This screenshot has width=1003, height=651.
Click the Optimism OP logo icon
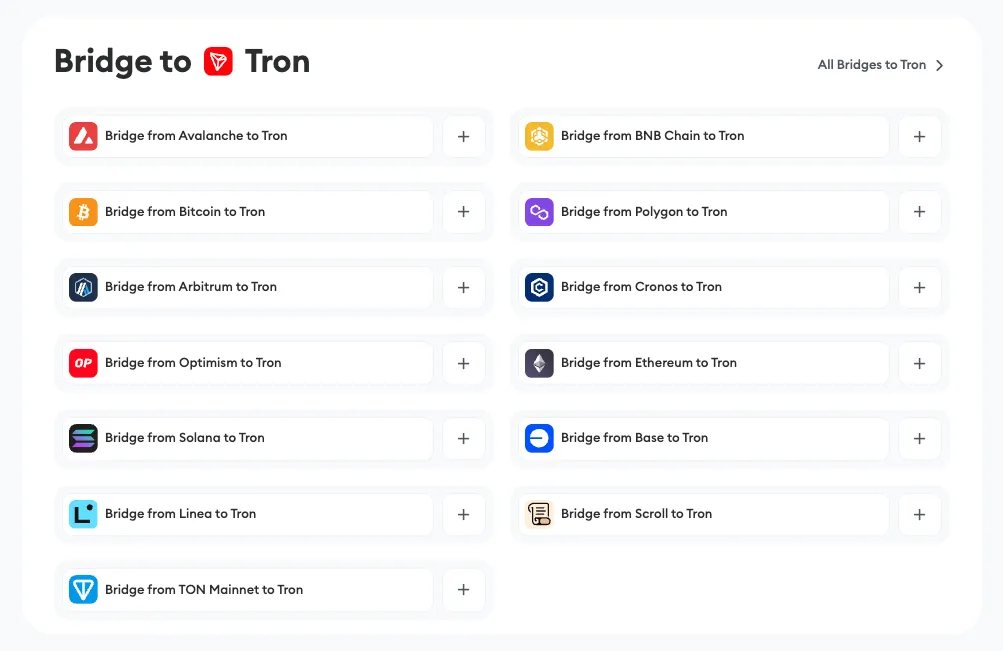[83, 363]
